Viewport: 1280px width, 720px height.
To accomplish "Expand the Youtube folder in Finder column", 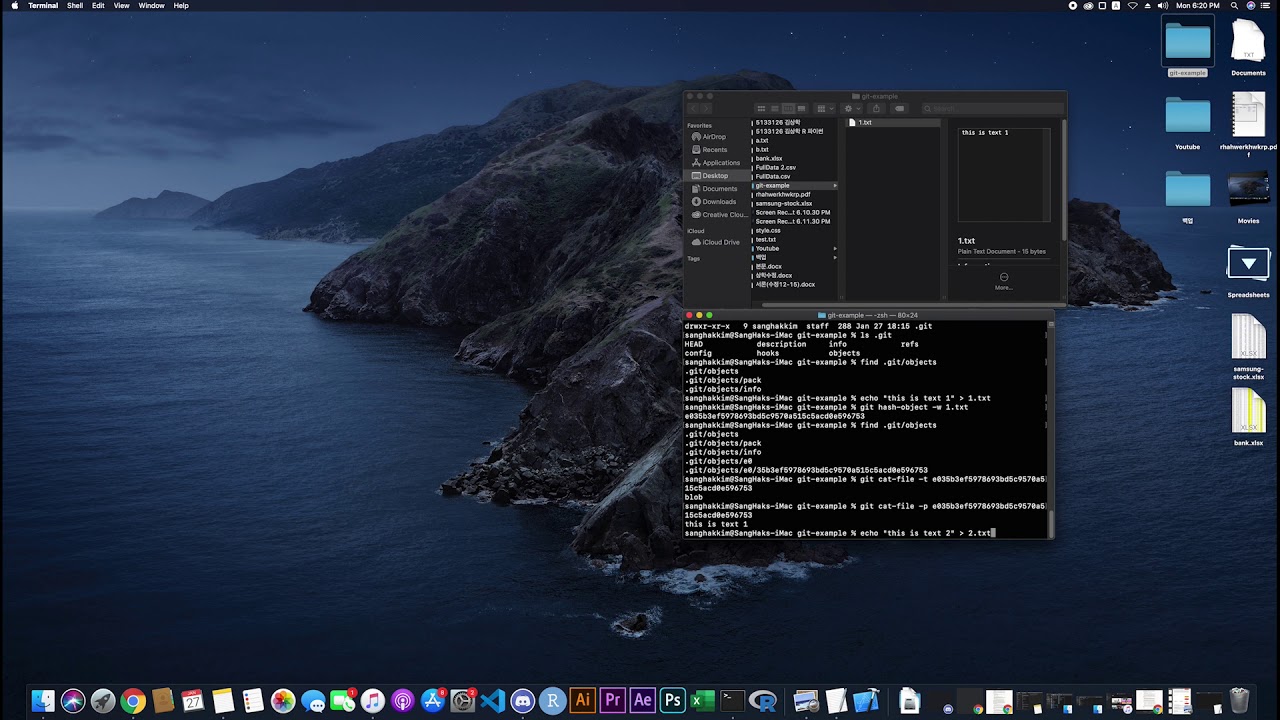I will click(835, 248).
